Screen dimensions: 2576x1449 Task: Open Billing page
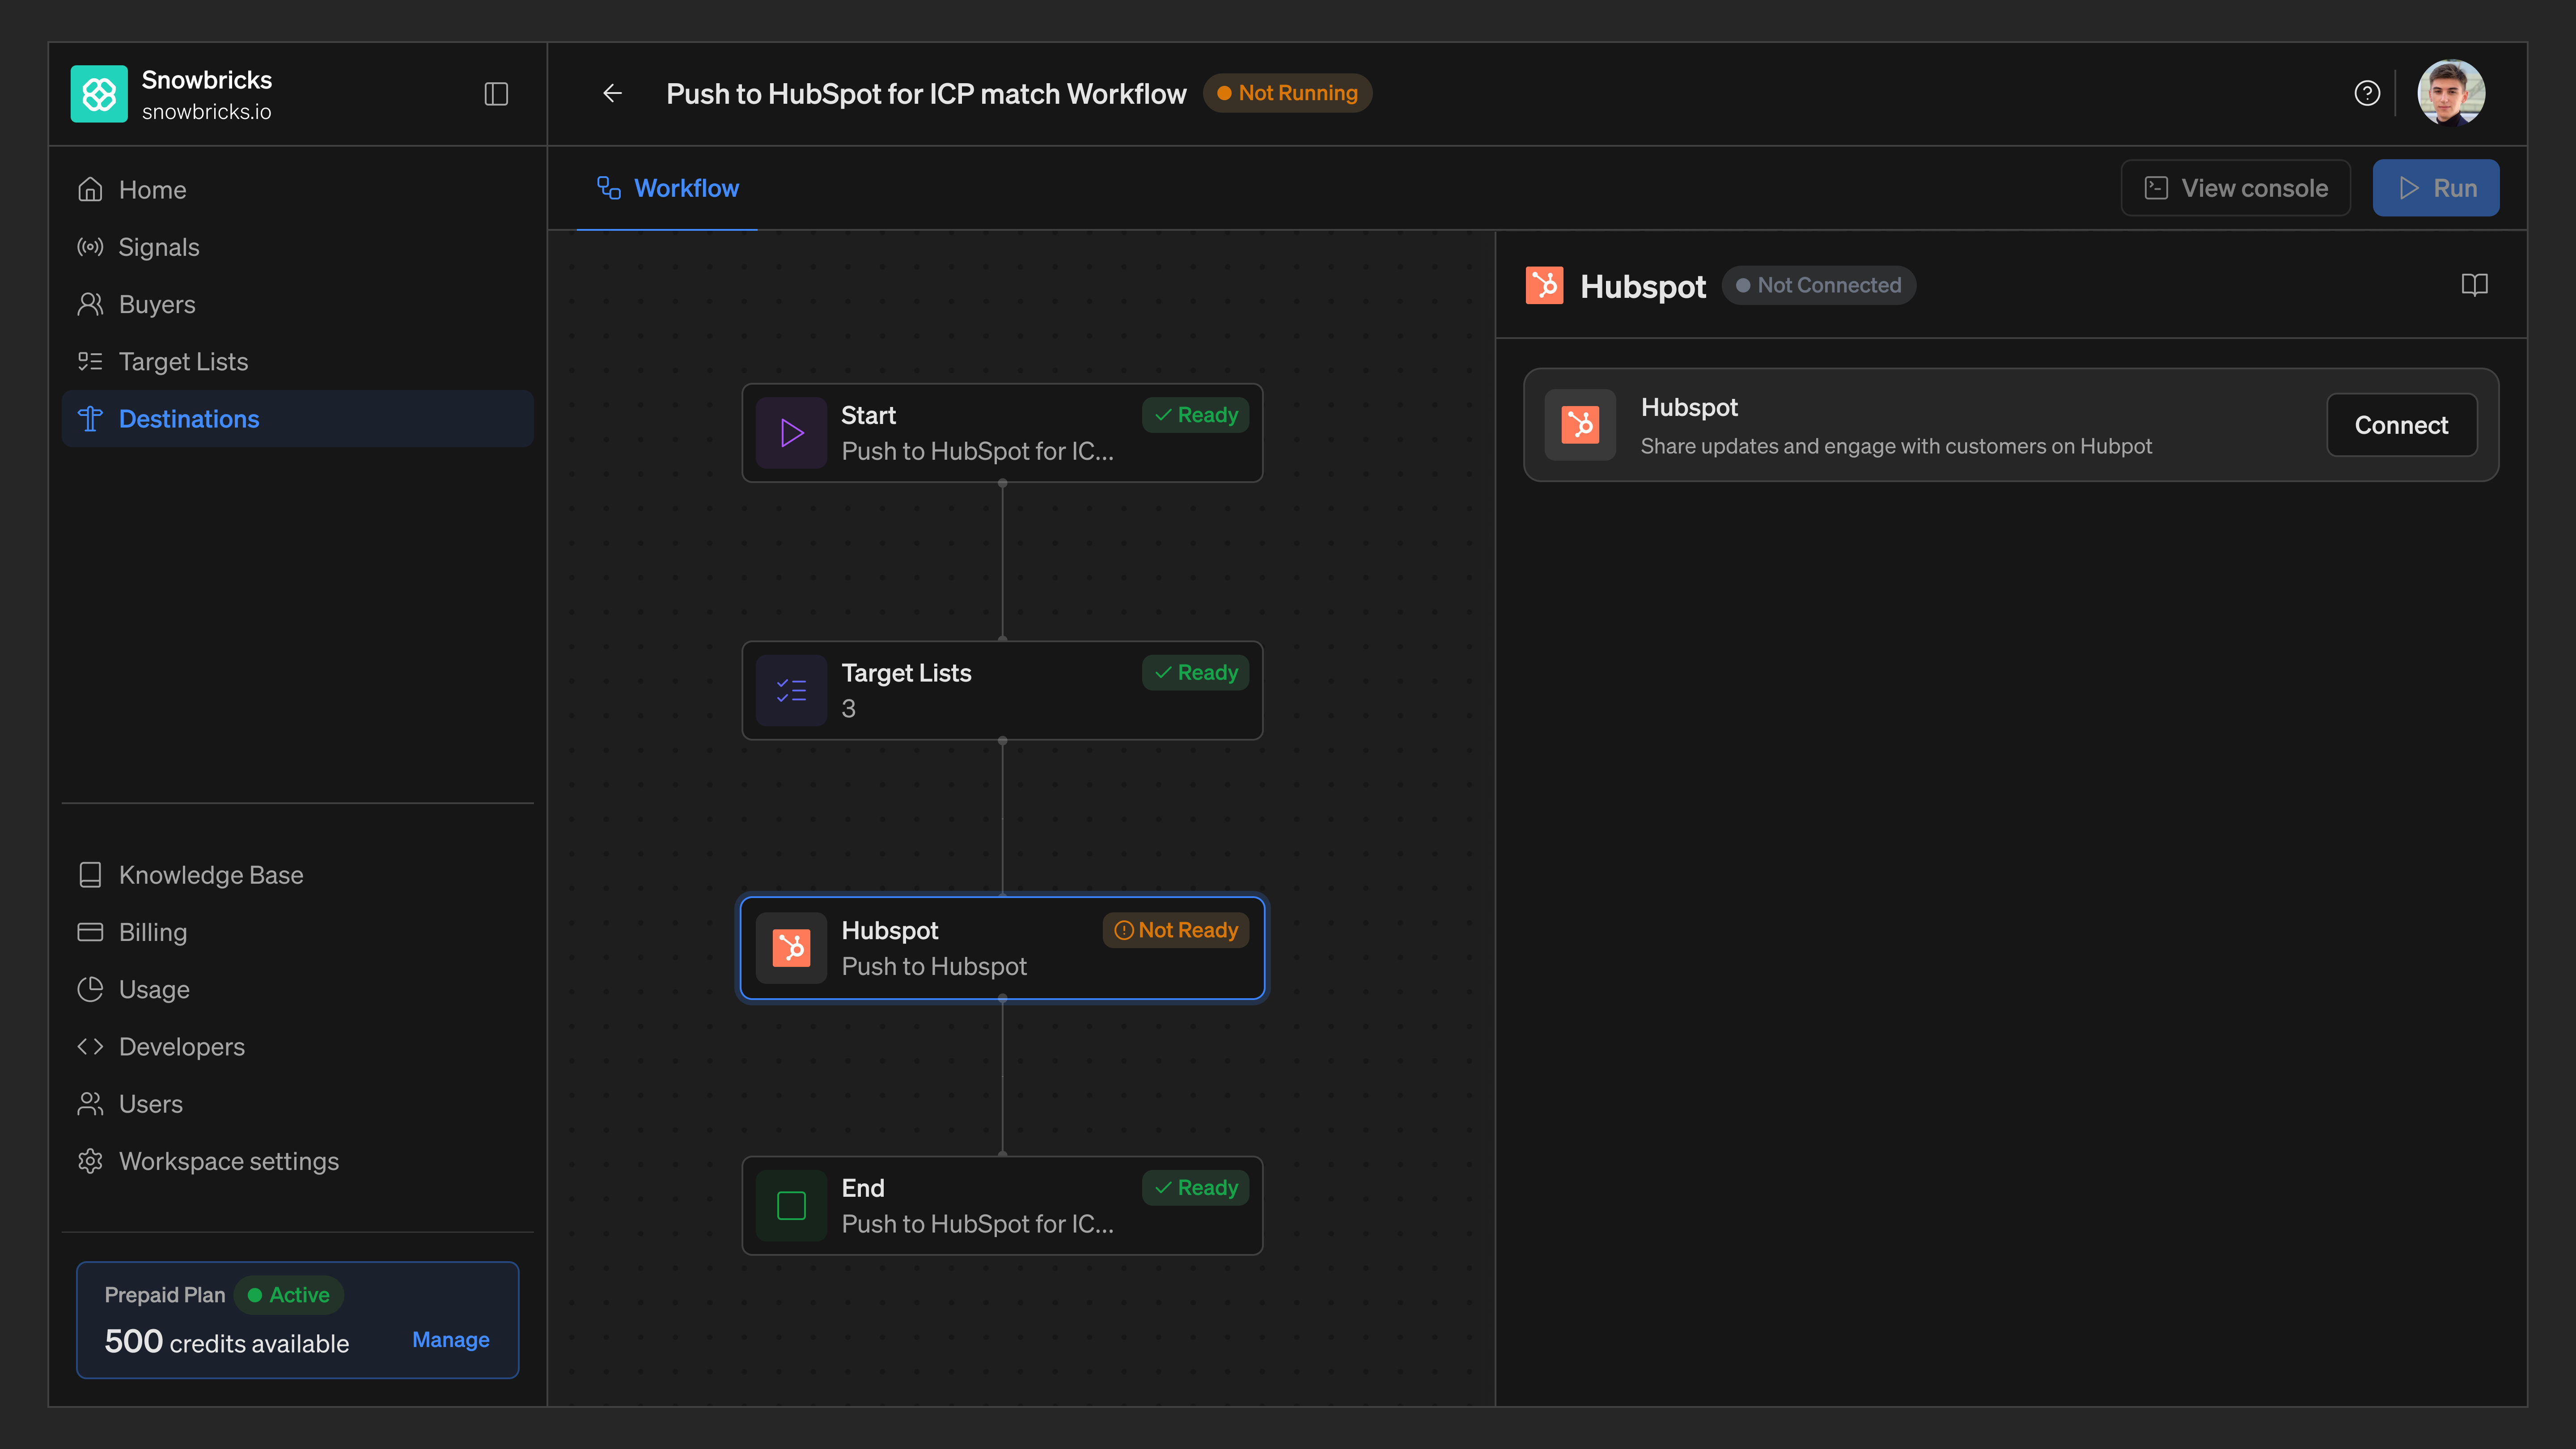298,932
